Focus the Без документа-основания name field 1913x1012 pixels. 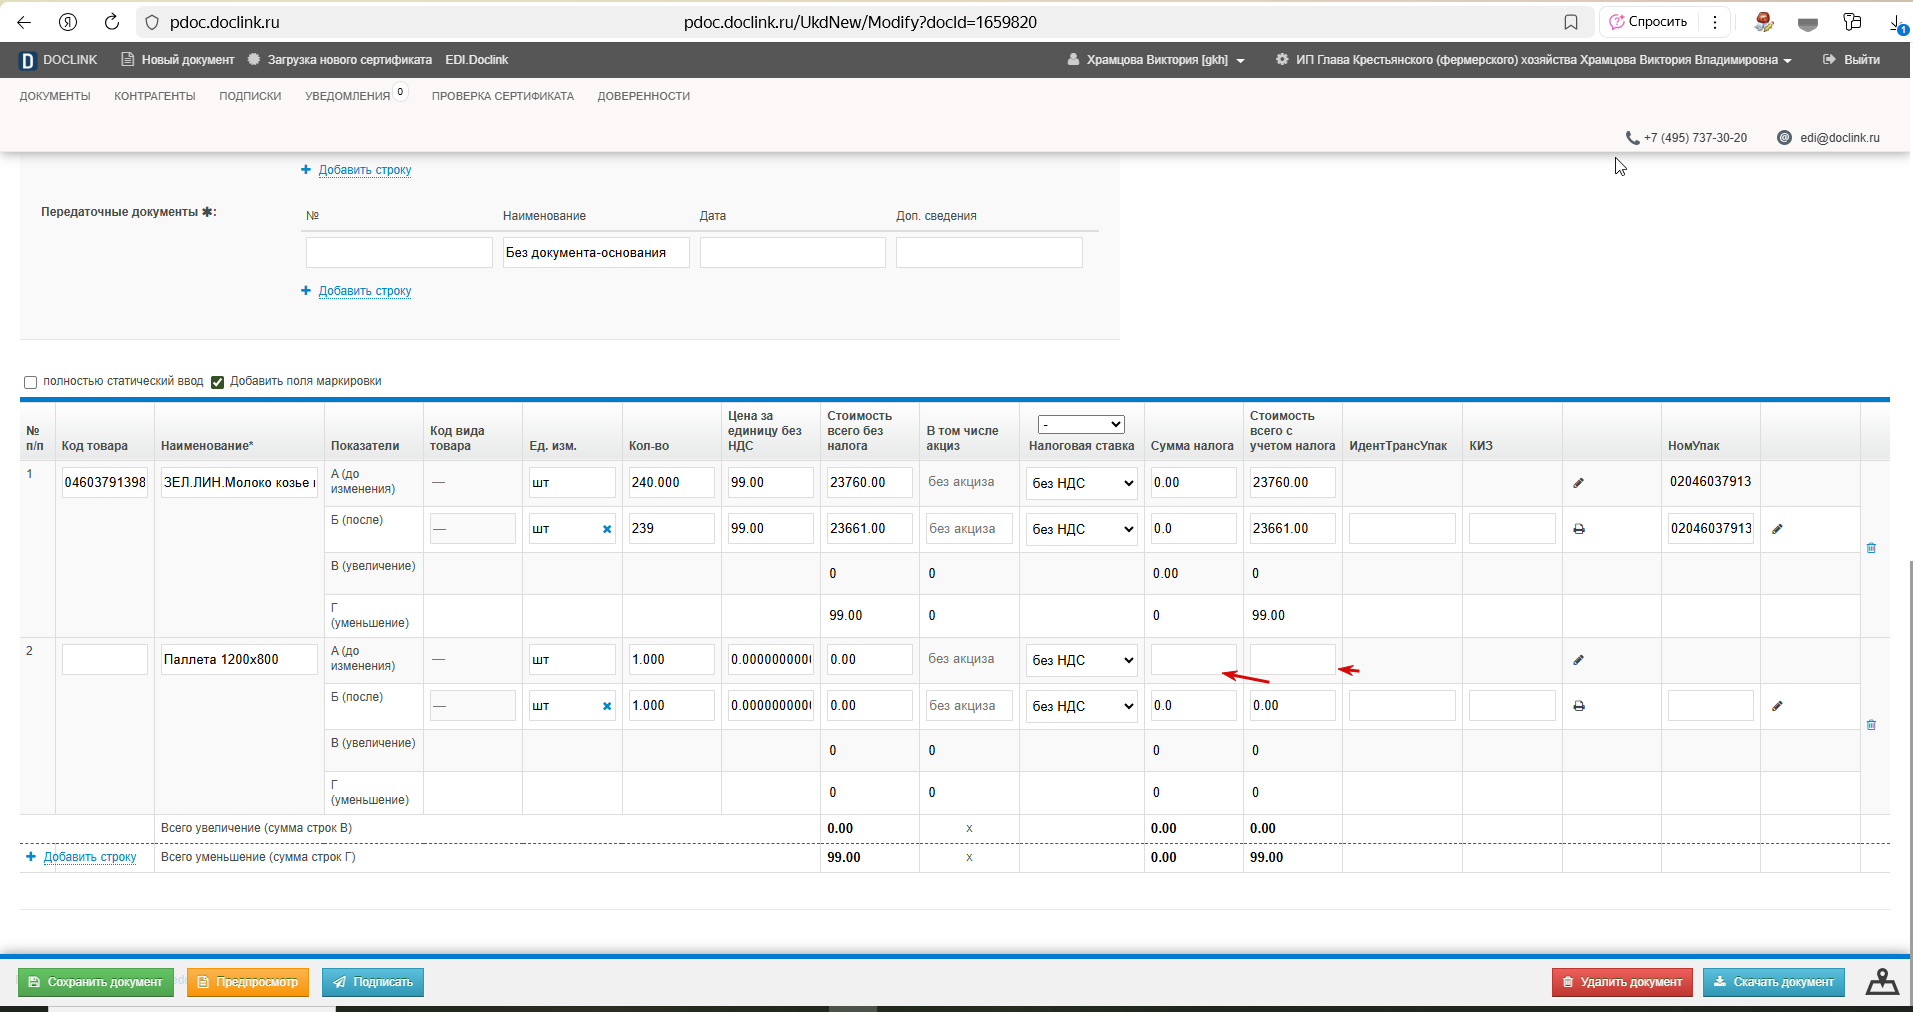[596, 253]
